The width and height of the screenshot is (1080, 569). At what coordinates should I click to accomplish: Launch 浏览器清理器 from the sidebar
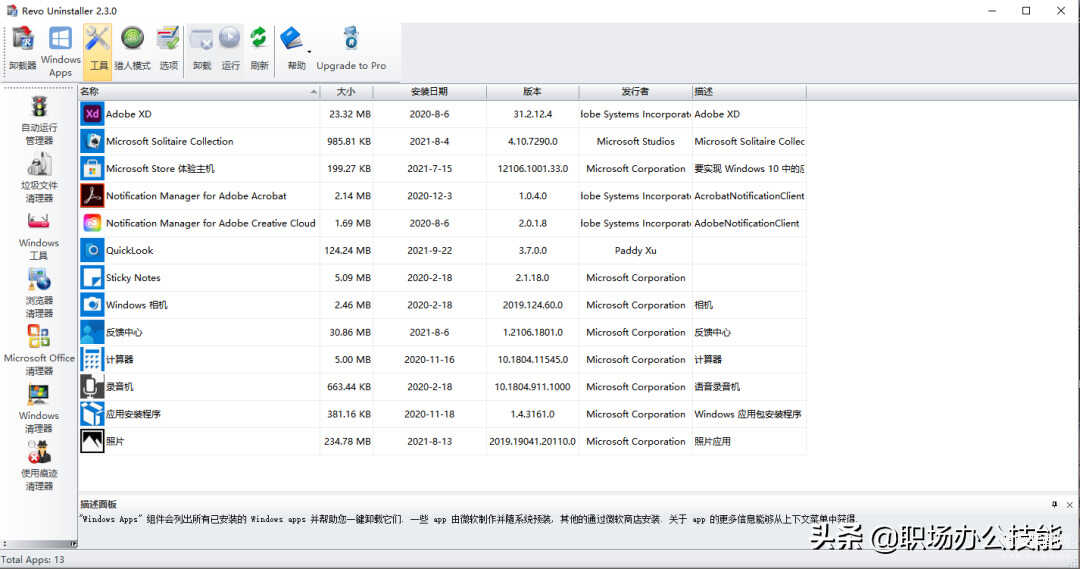39,293
